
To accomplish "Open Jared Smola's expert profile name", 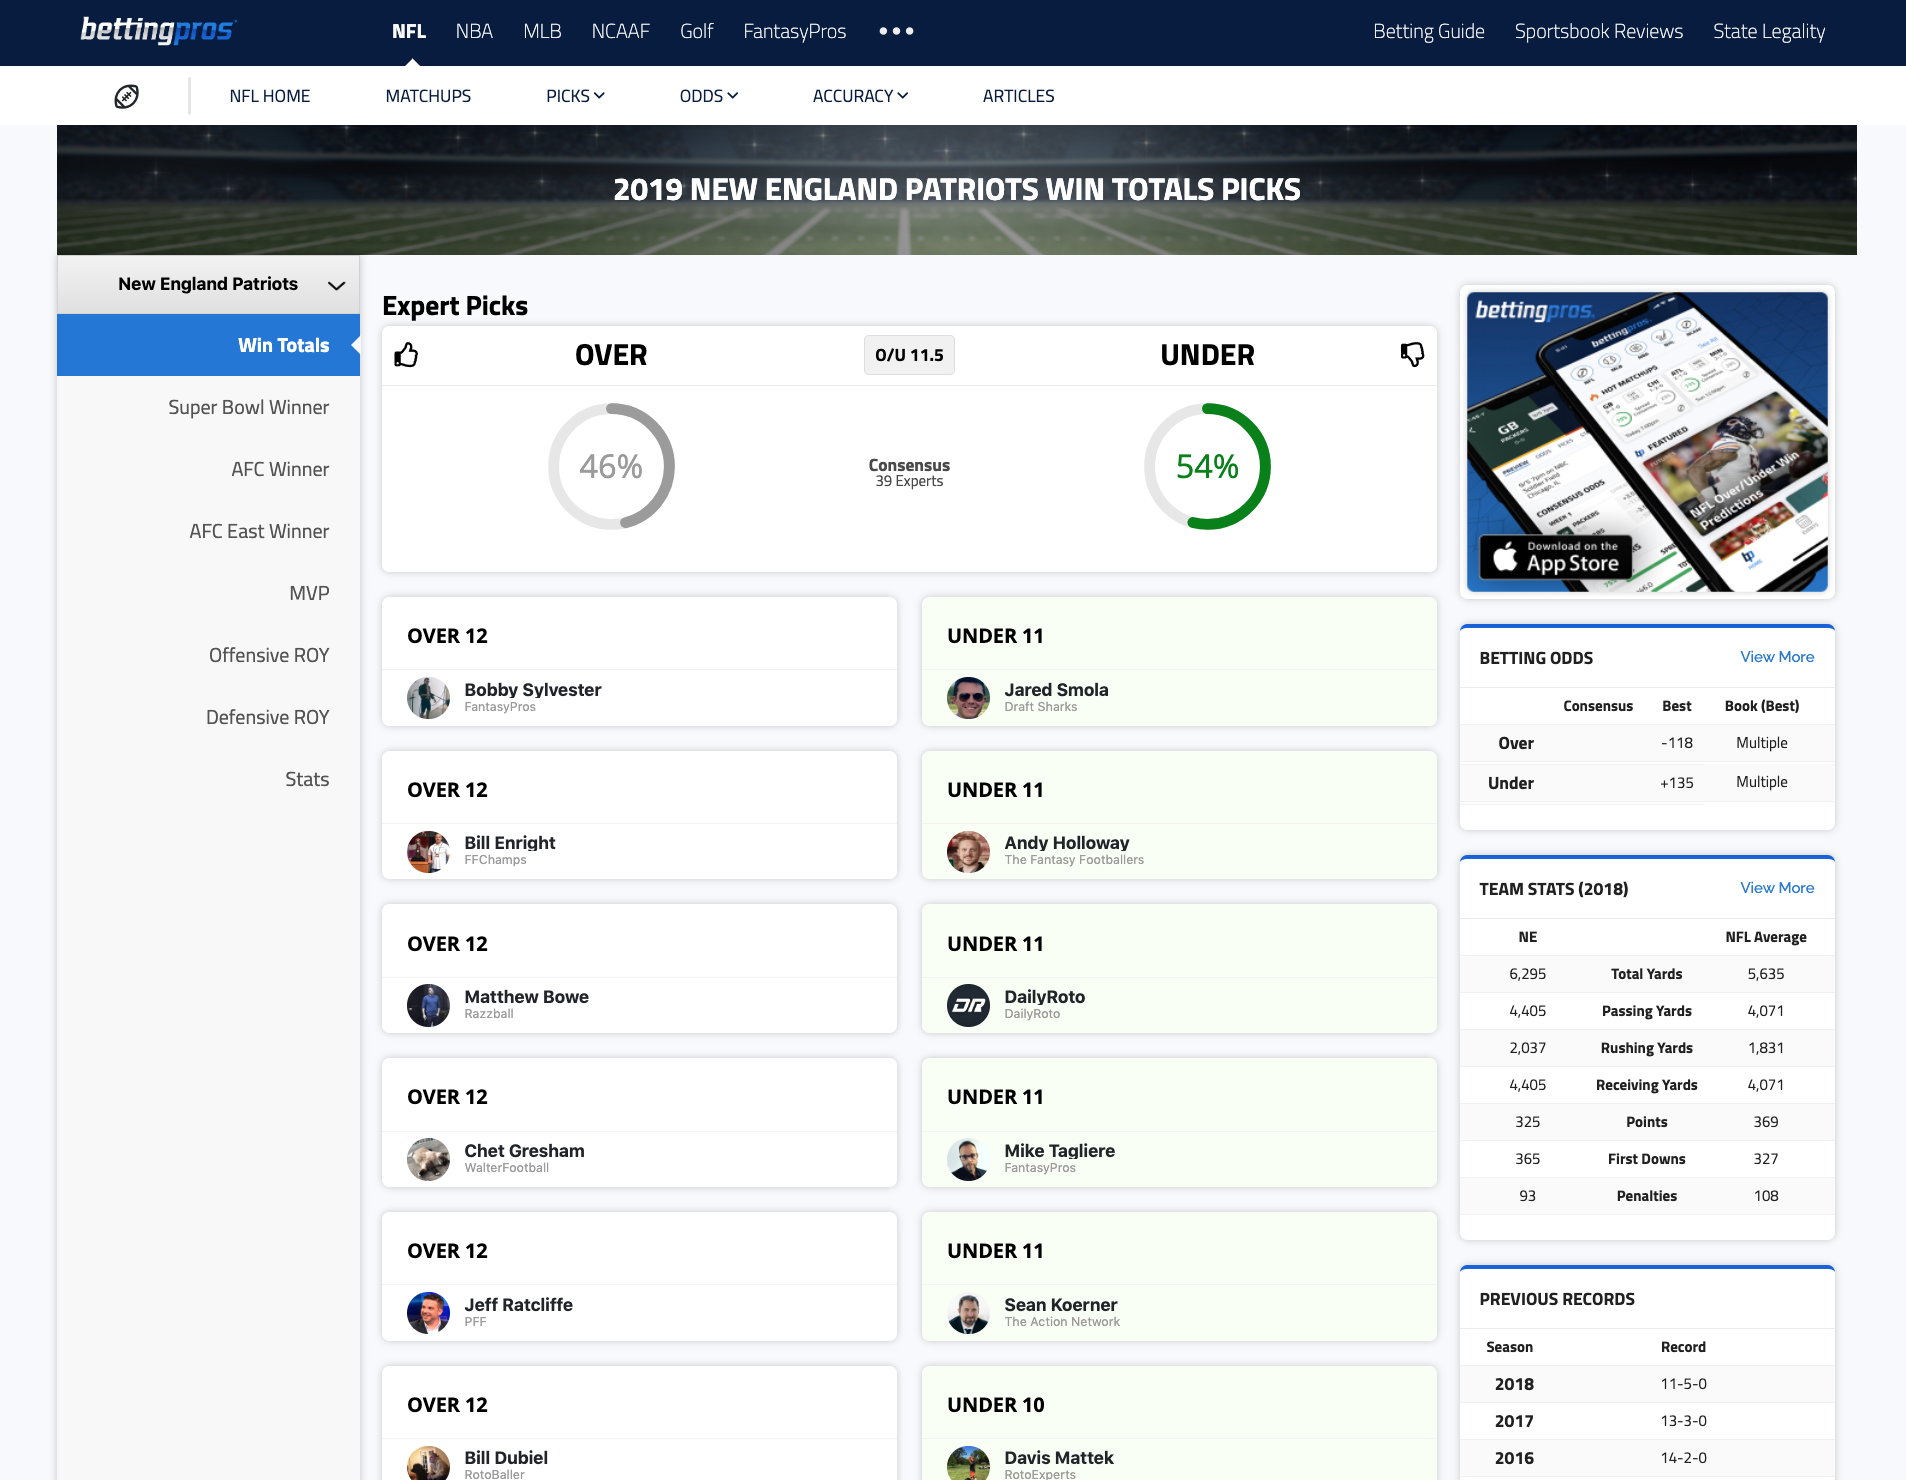I will coord(1056,690).
